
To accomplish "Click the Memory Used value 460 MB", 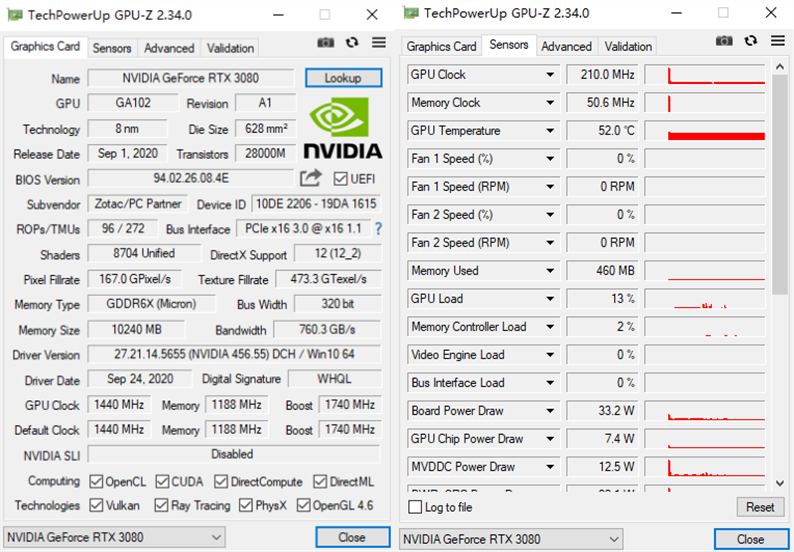I will [x=602, y=271].
